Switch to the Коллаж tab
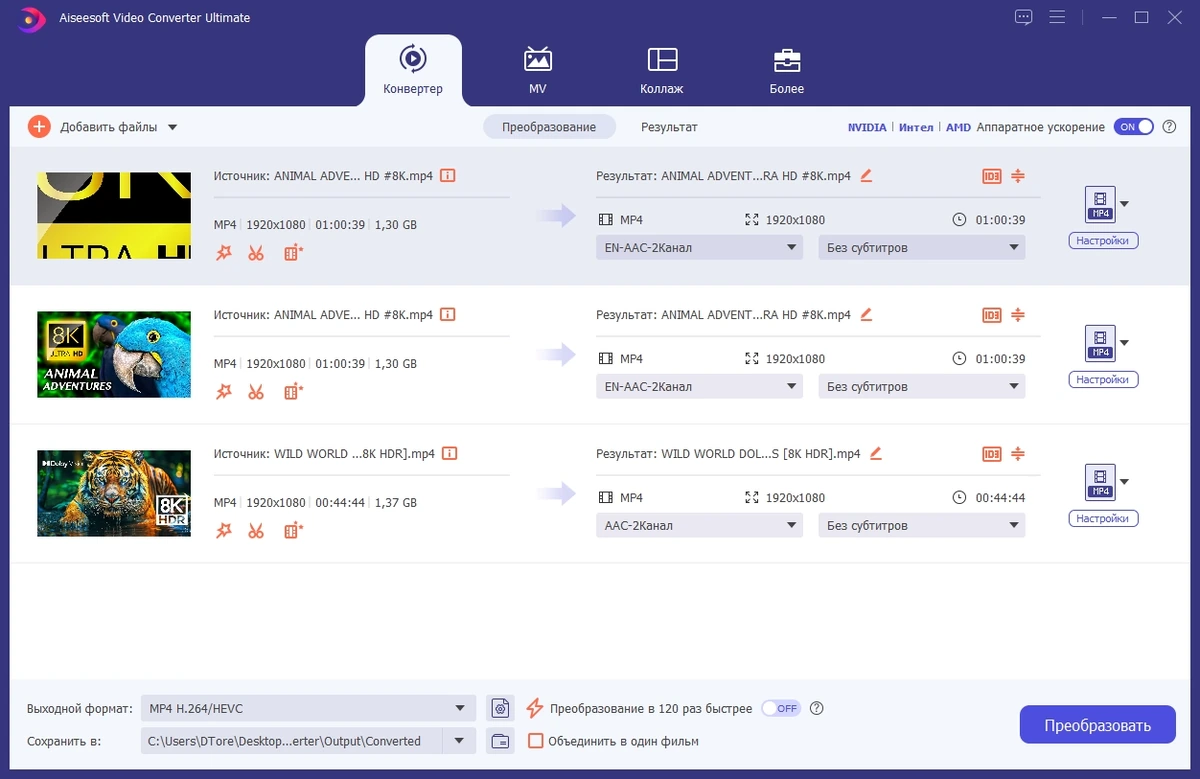The height and width of the screenshot is (779, 1200). tap(662, 71)
